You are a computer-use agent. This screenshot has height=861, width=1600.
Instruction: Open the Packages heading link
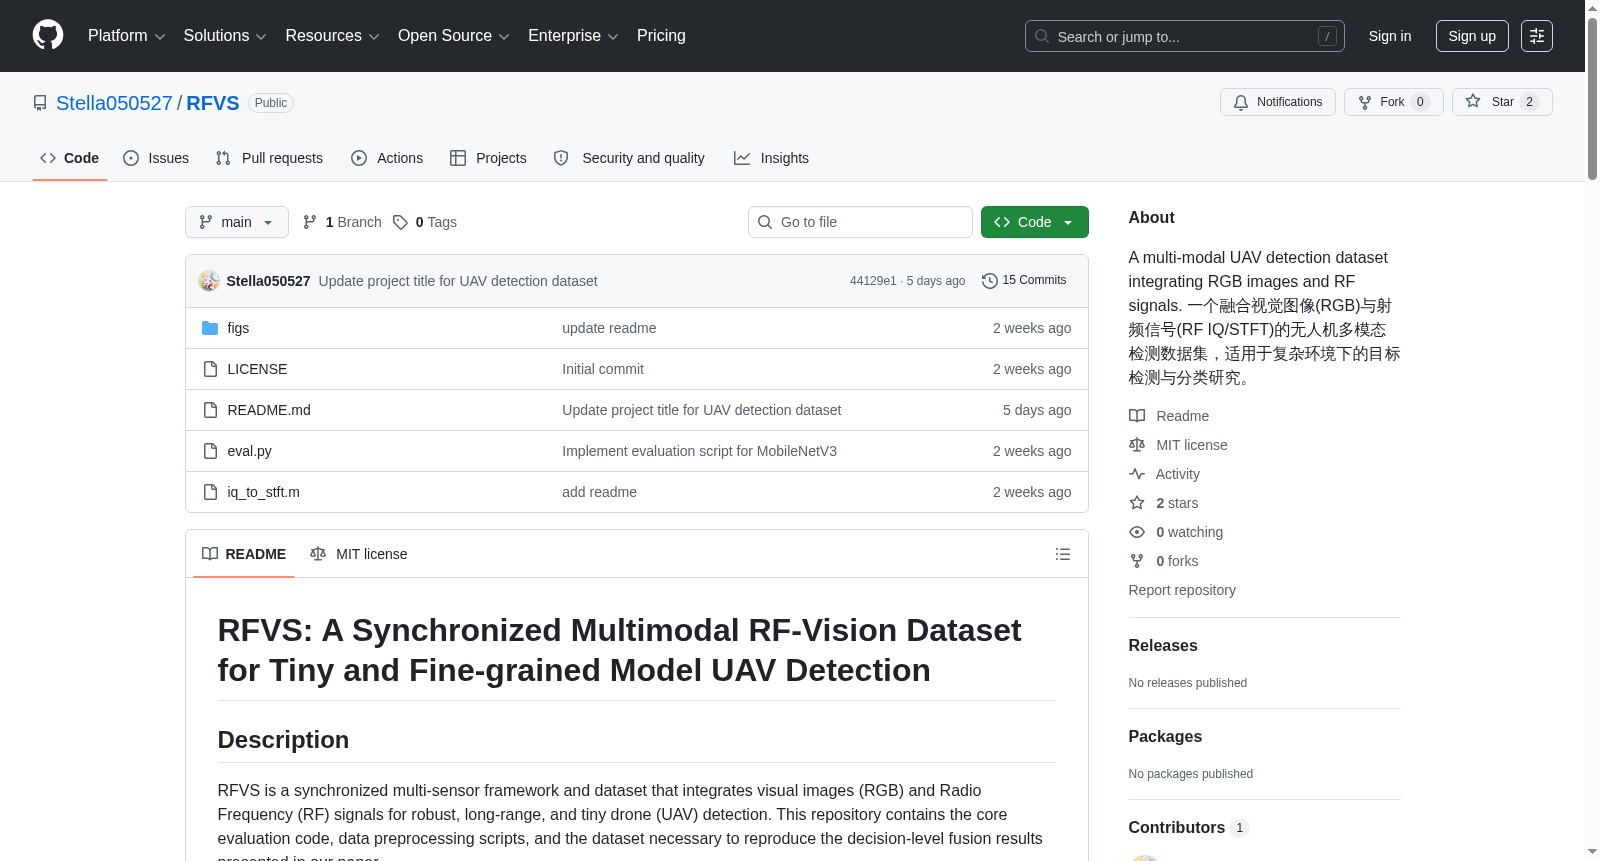point(1165,737)
